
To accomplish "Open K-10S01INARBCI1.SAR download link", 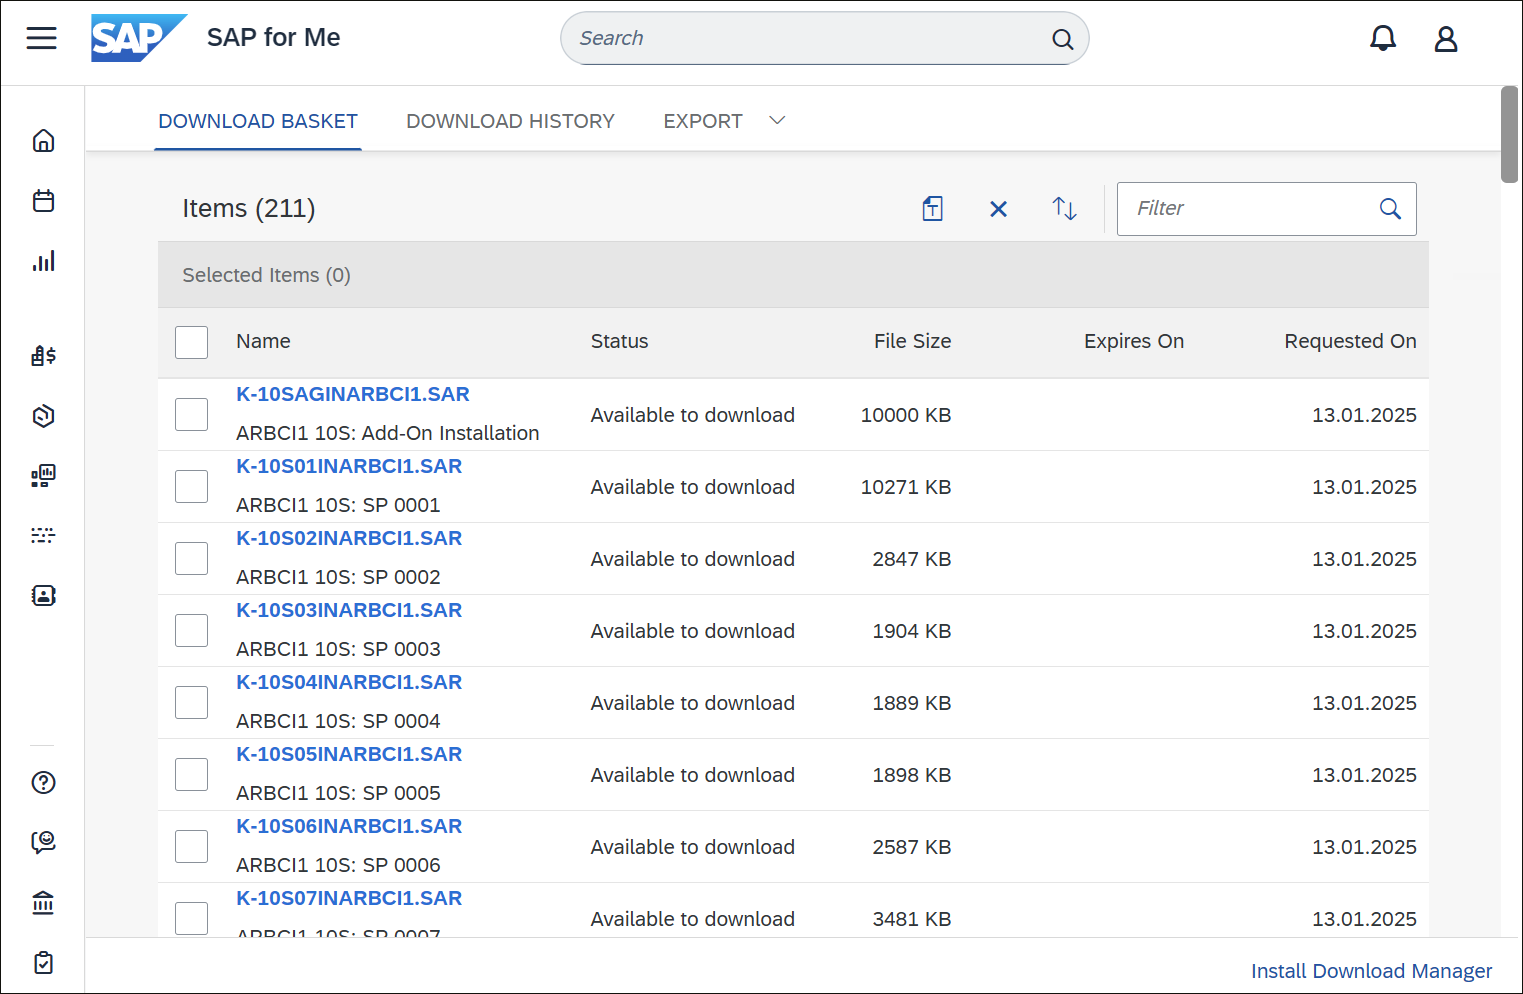I will click(x=349, y=466).
